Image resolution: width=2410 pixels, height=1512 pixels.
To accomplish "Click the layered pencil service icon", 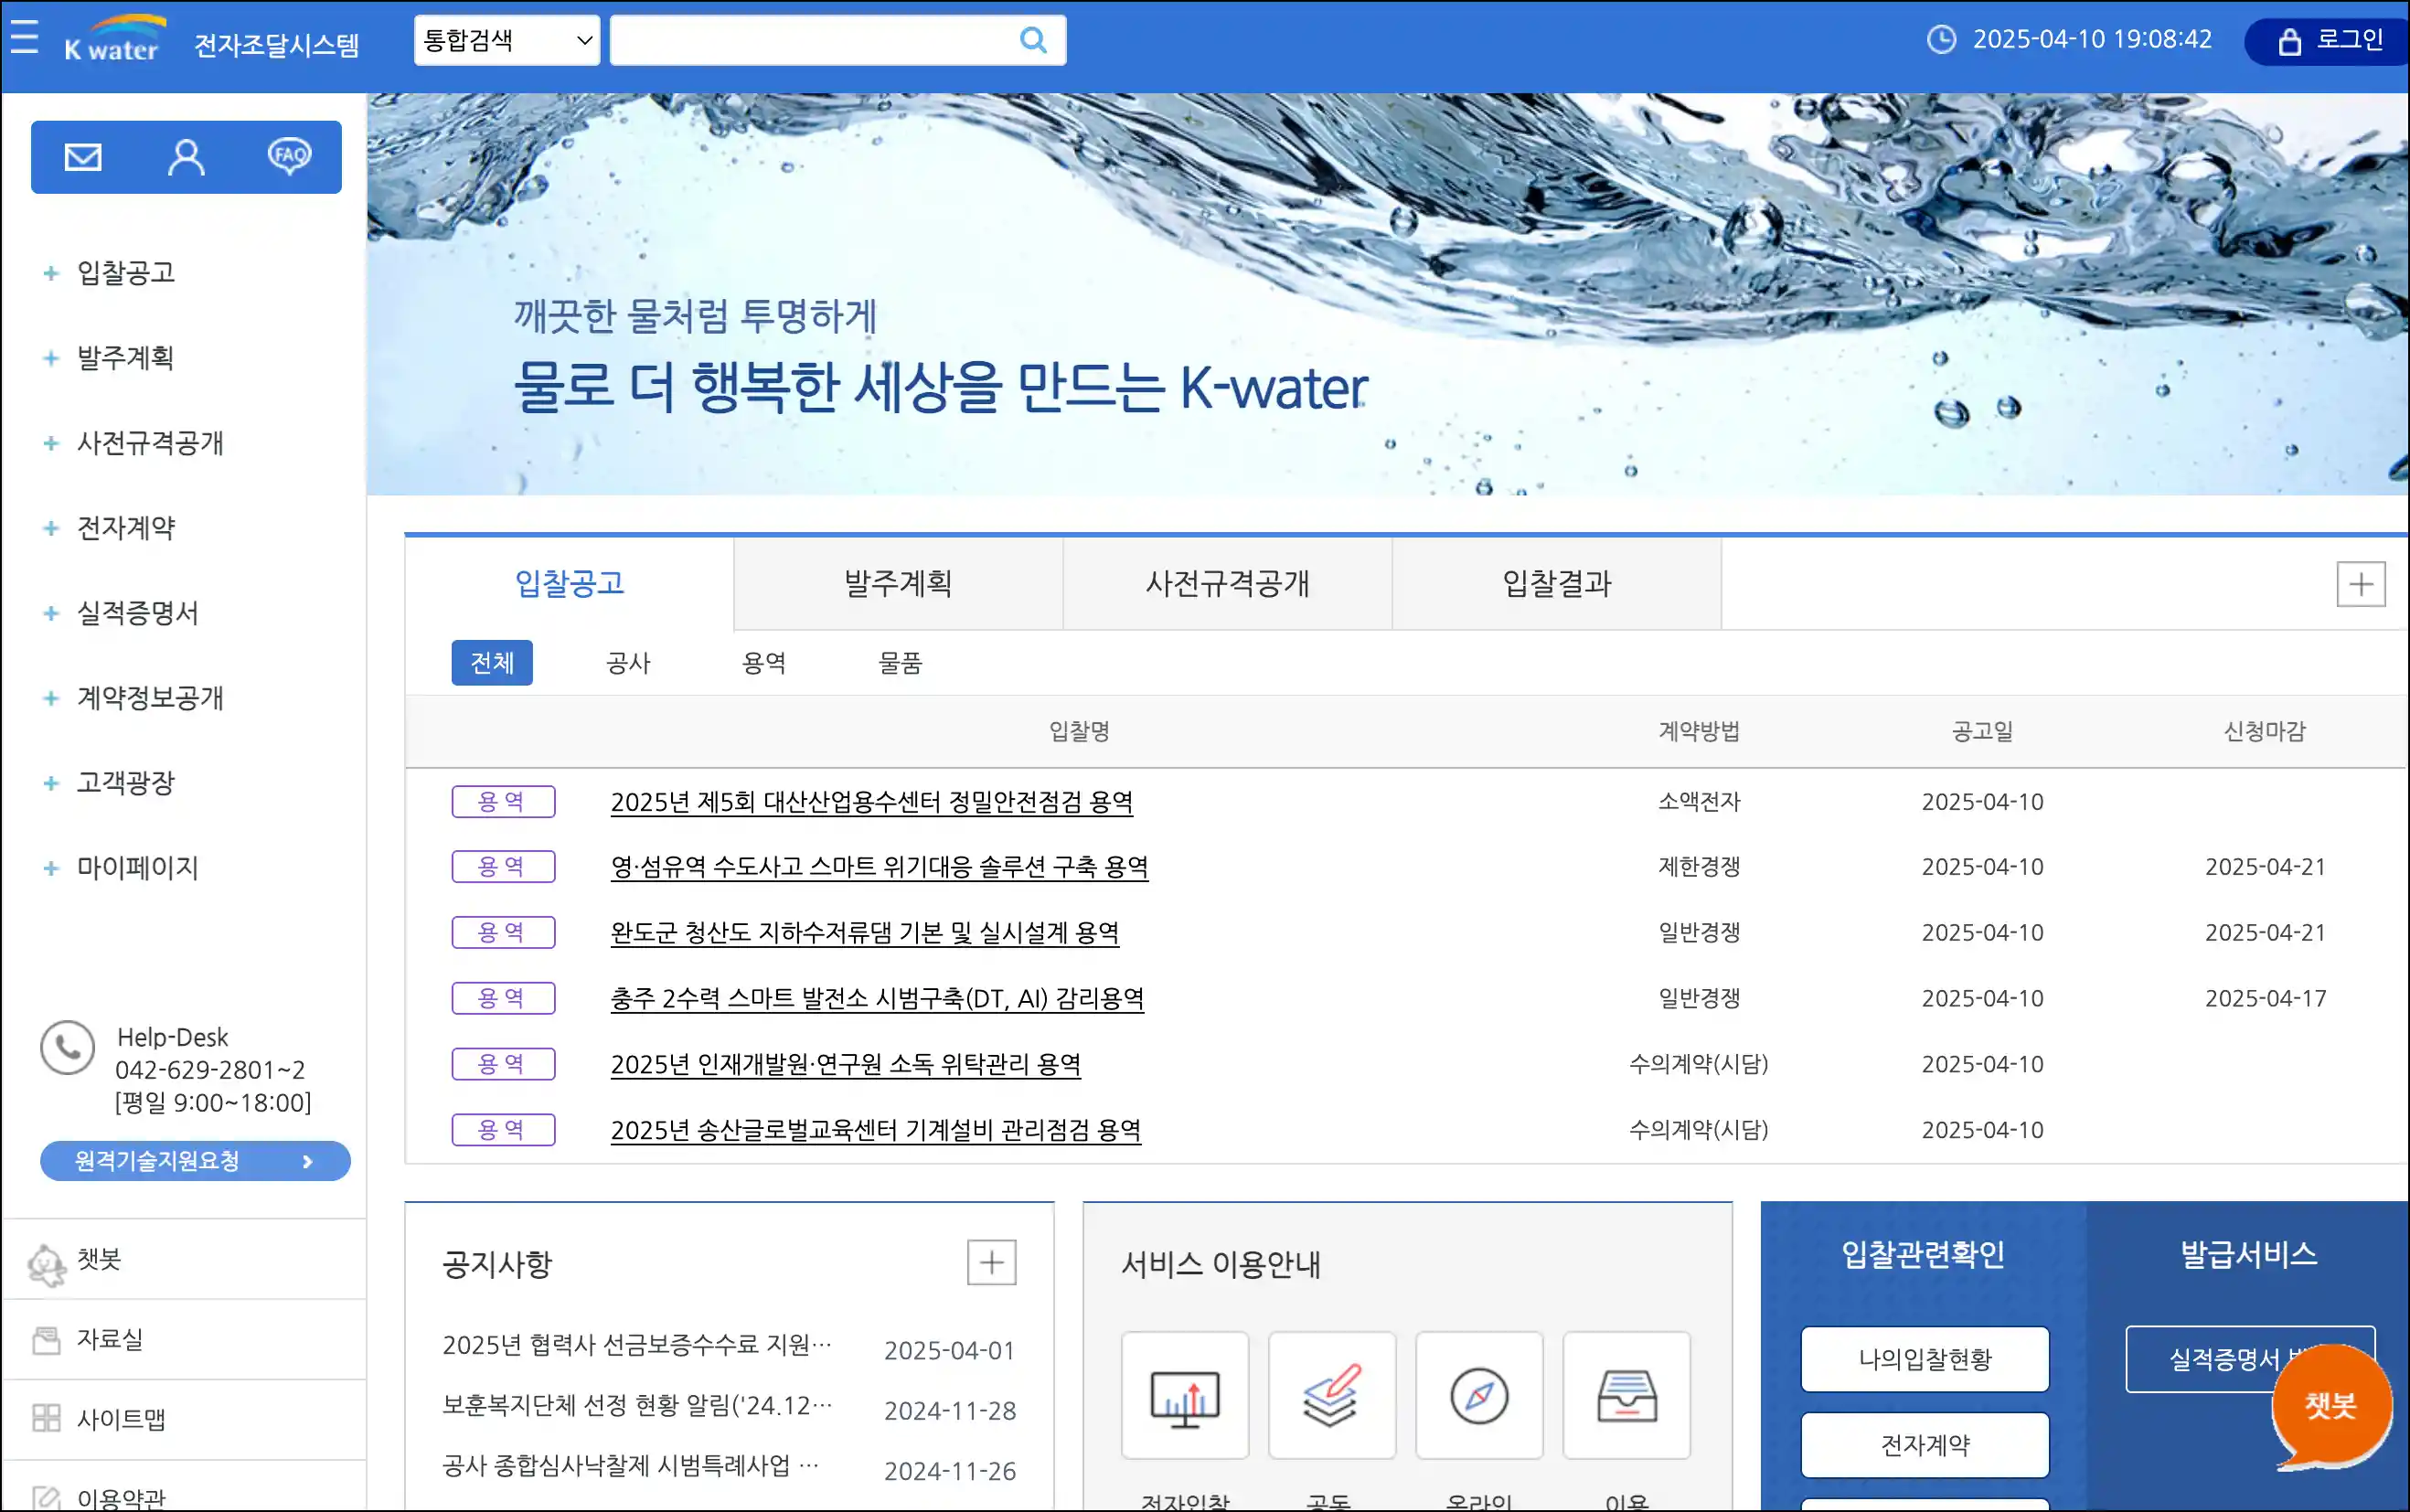I will (x=1332, y=1395).
